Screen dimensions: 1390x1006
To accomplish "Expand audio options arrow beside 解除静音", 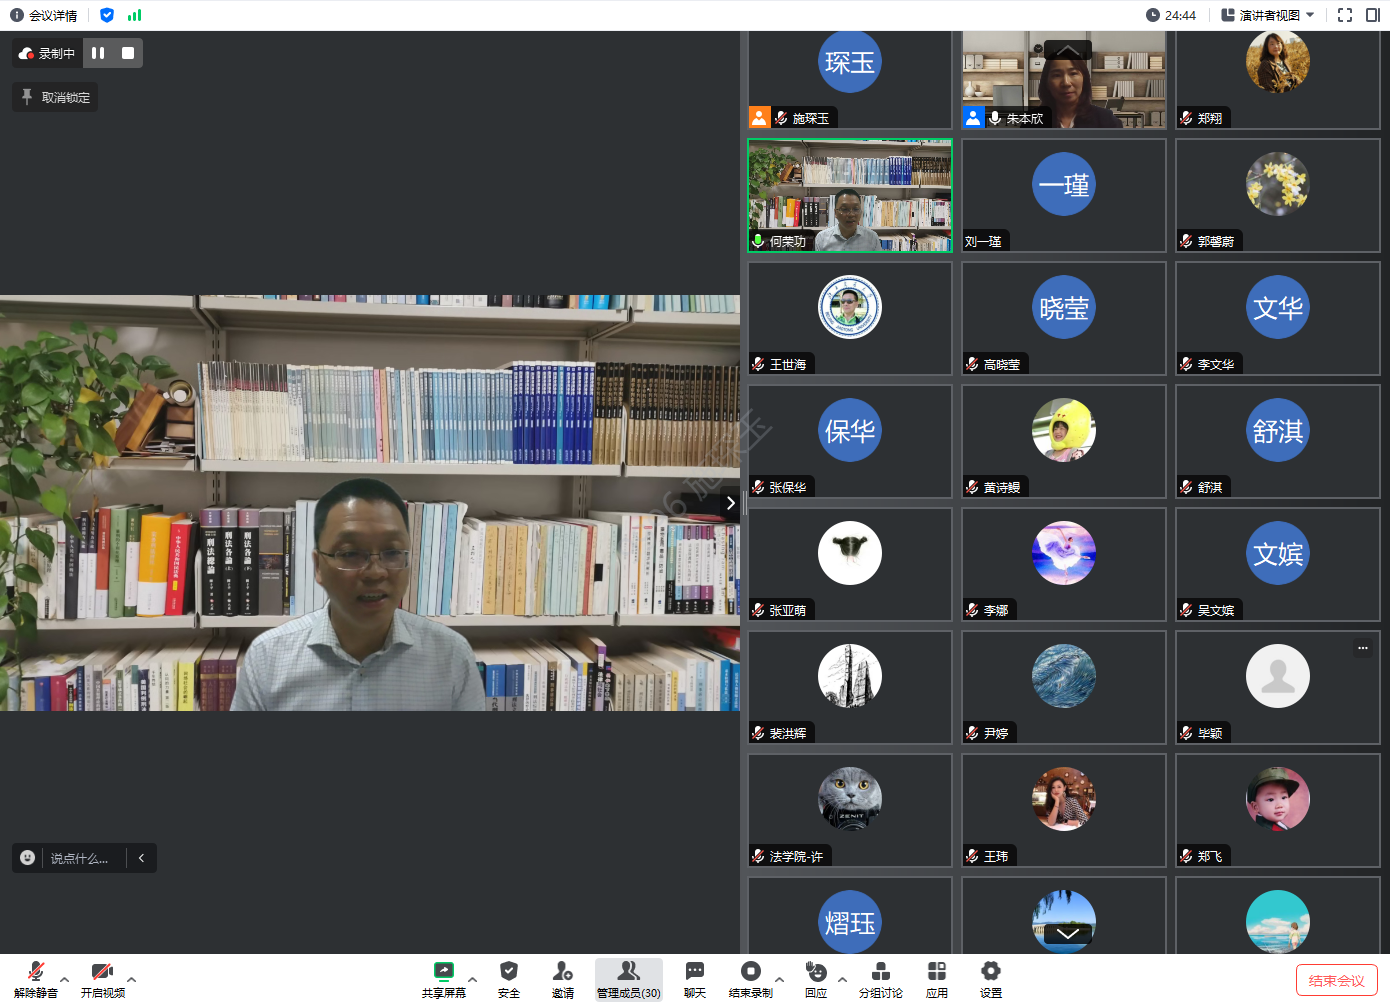I will 65,980.
